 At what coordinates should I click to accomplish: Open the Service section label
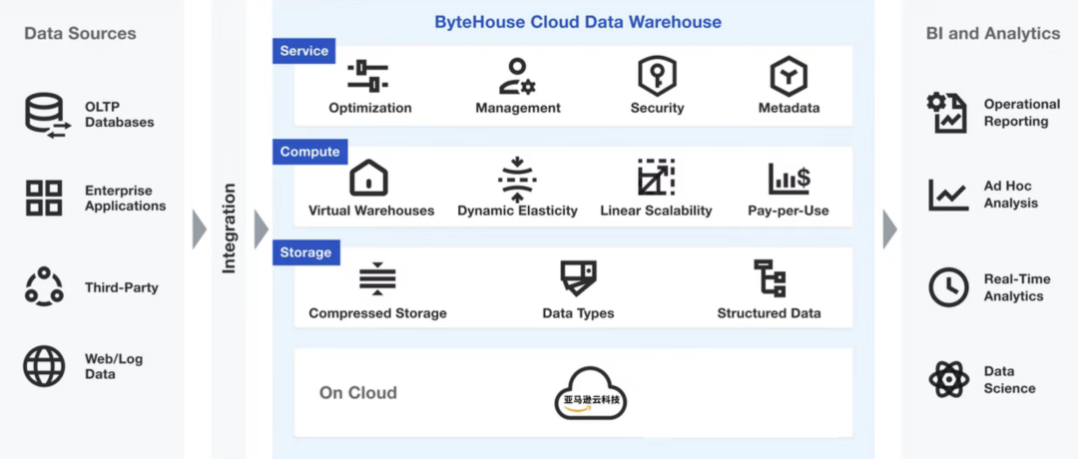point(304,52)
